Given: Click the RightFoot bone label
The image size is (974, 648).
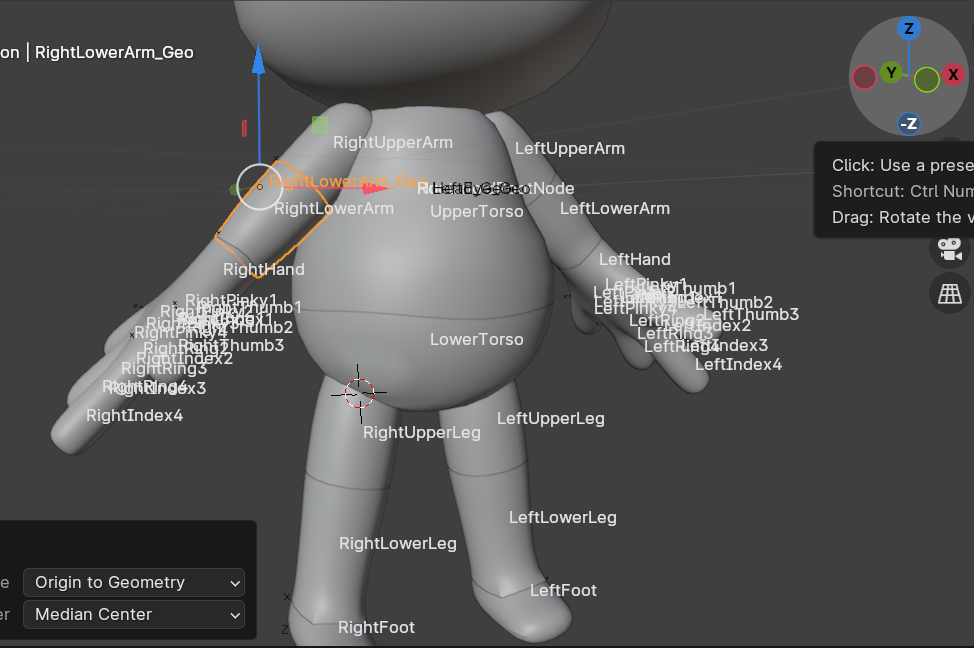Looking at the screenshot, I should [376, 627].
